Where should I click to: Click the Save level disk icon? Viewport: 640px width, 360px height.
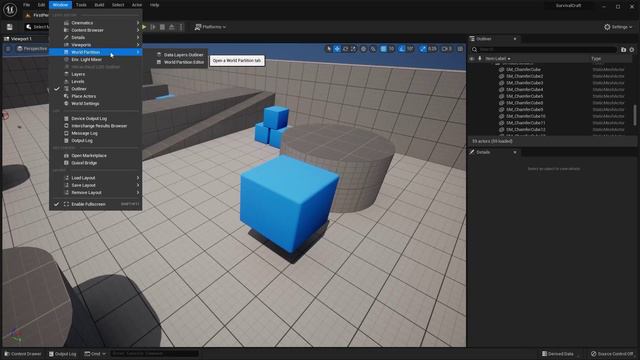pos(9,27)
